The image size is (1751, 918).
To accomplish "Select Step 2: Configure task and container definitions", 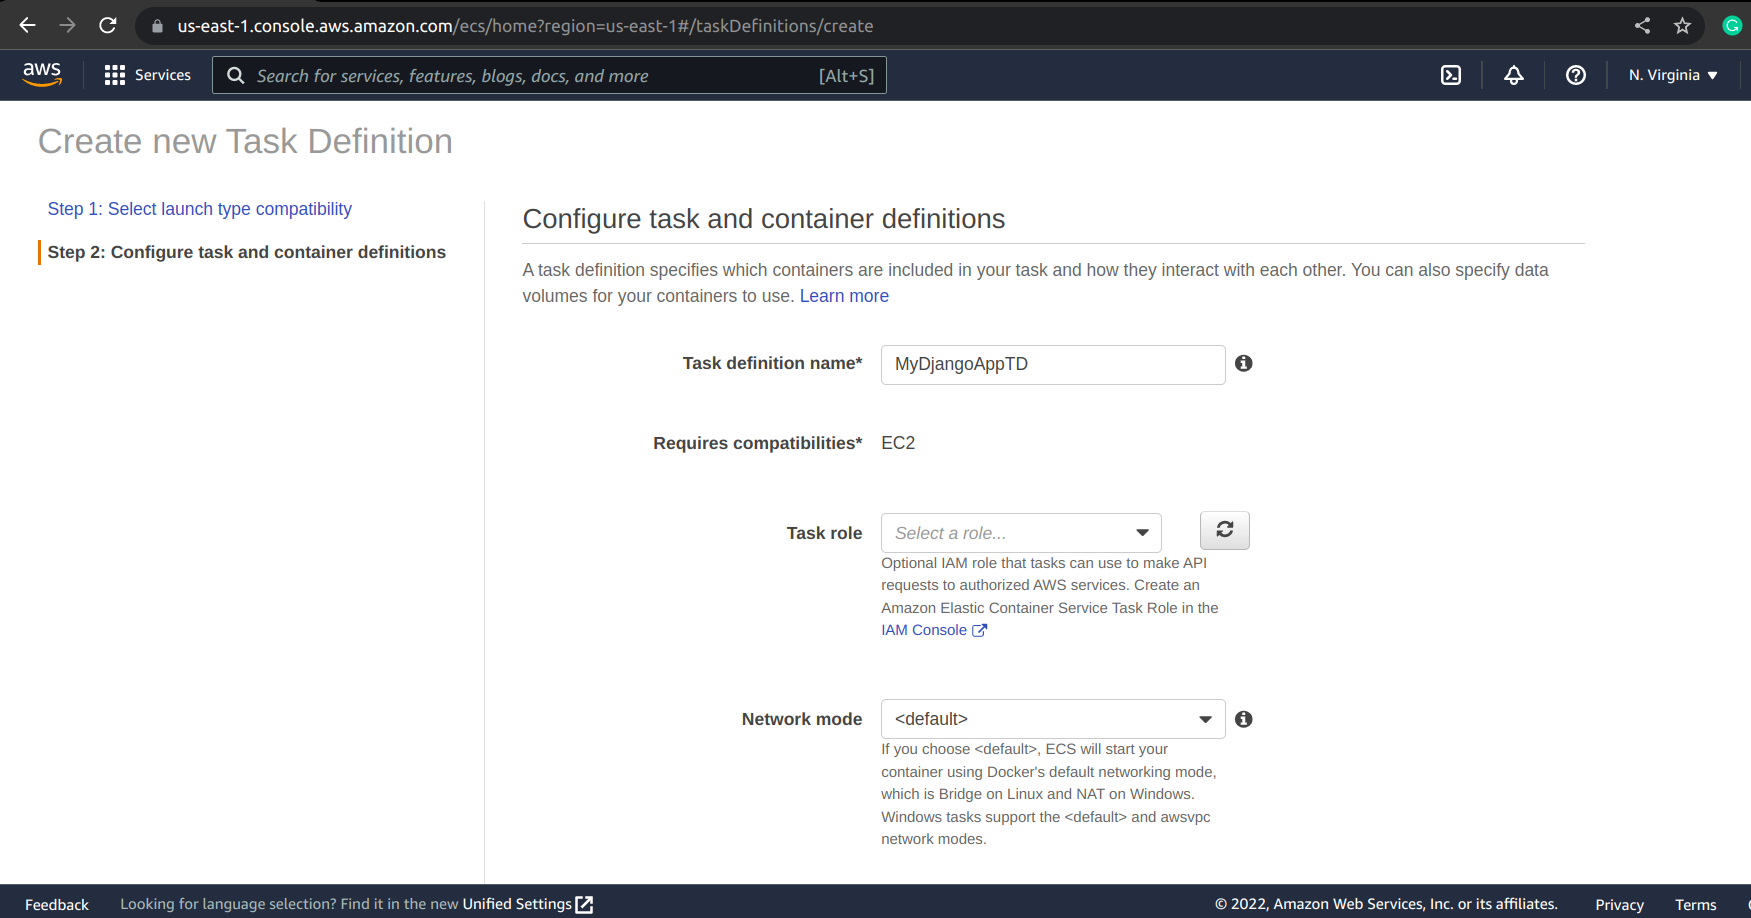I will tap(246, 252).
